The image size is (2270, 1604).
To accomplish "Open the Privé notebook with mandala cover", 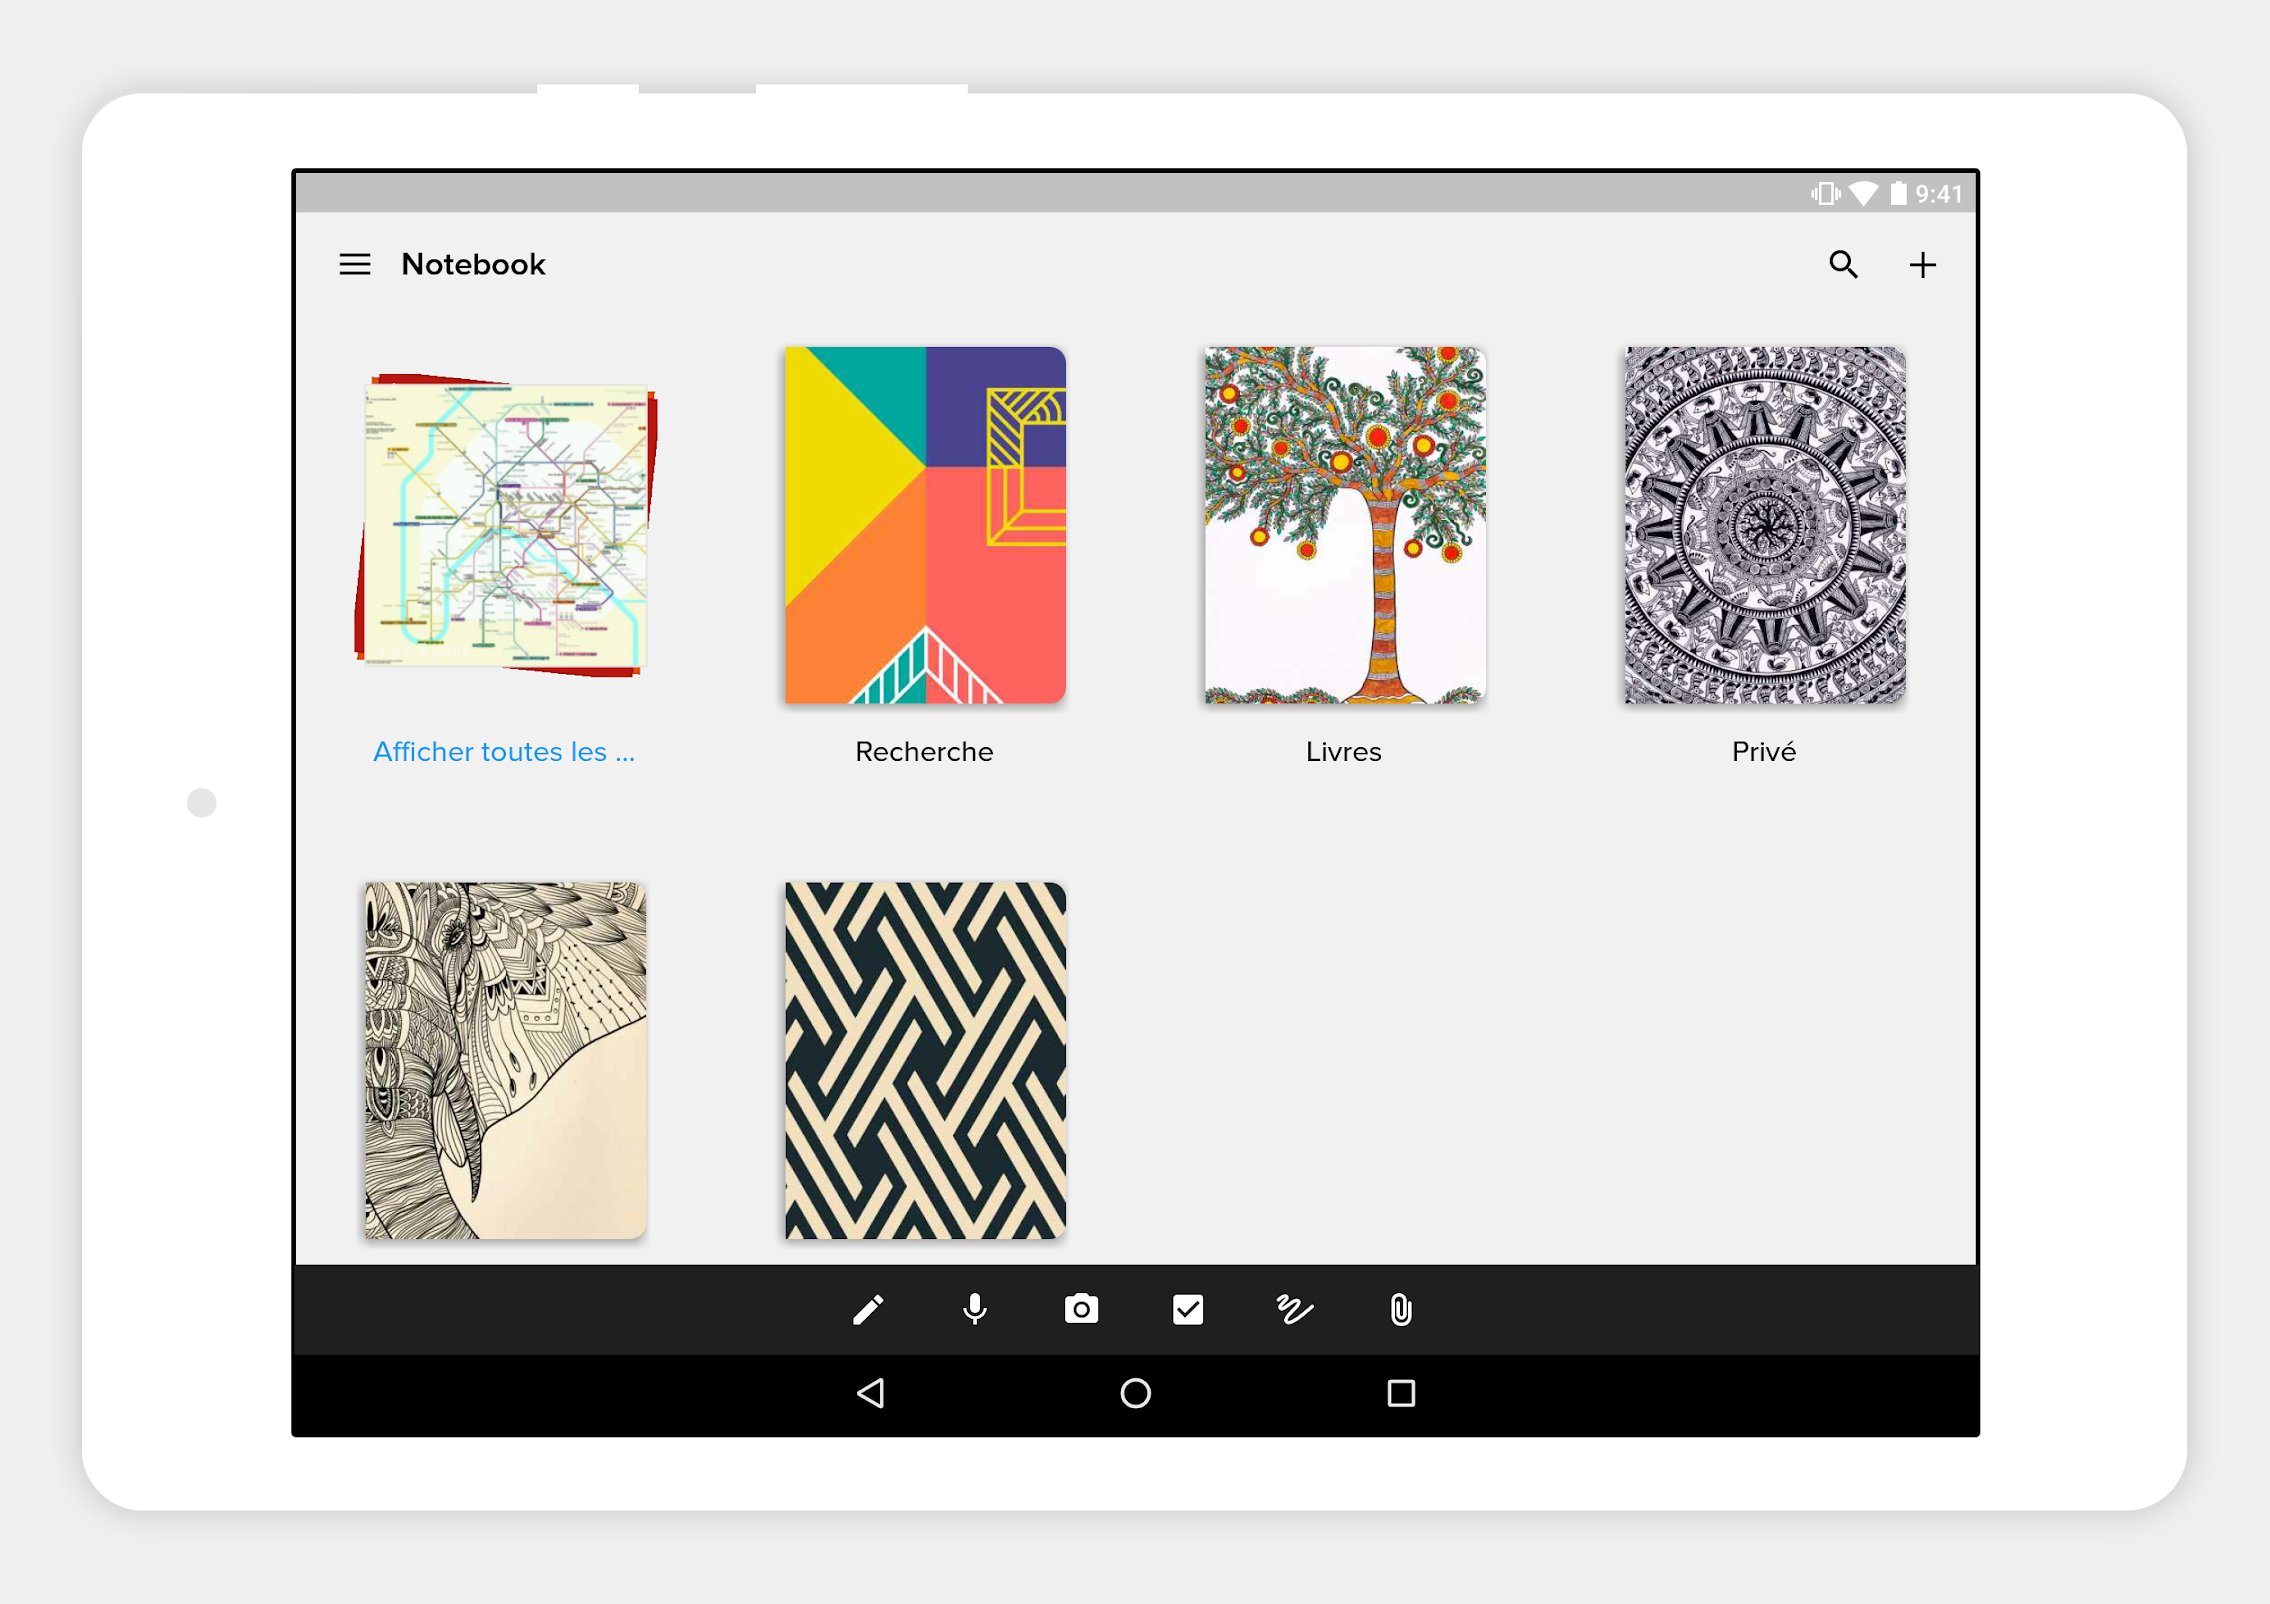I will (x=1764, y=525).
